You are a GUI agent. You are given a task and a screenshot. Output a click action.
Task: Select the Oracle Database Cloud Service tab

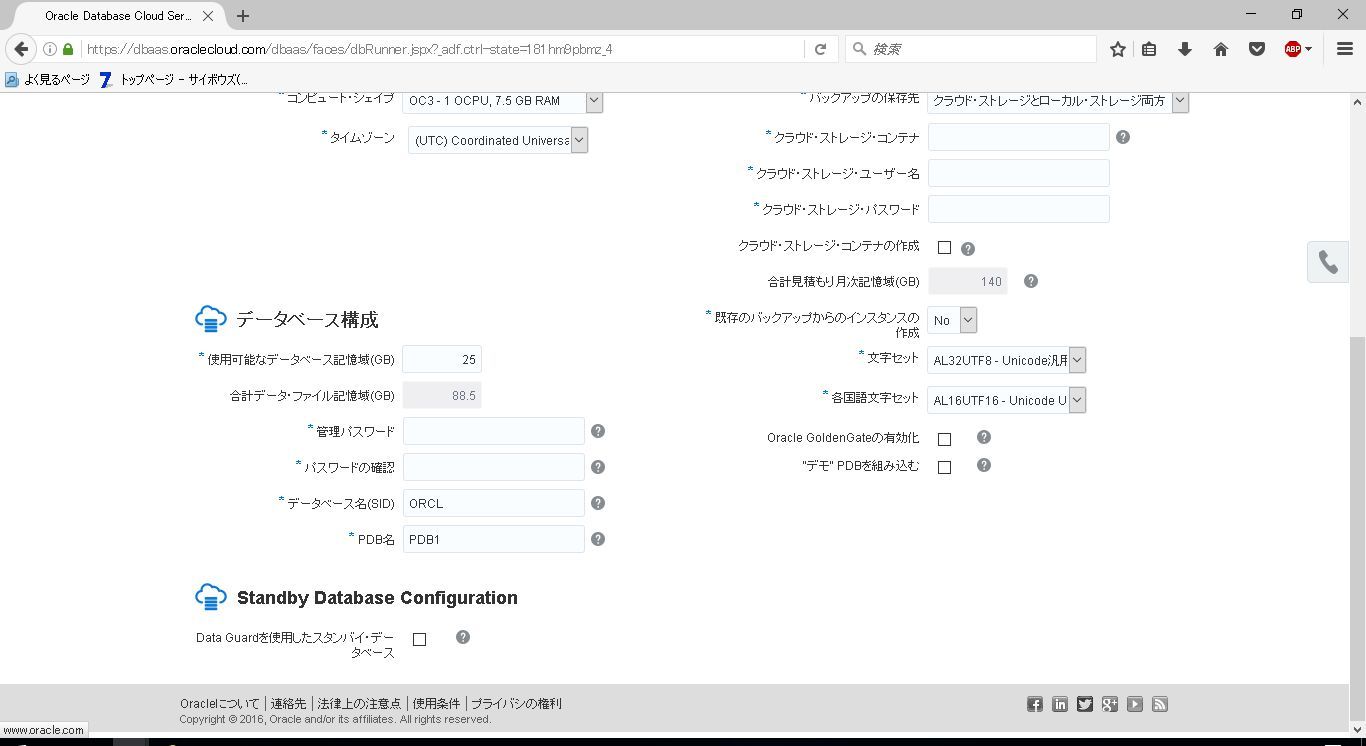(x=118, y=16)
